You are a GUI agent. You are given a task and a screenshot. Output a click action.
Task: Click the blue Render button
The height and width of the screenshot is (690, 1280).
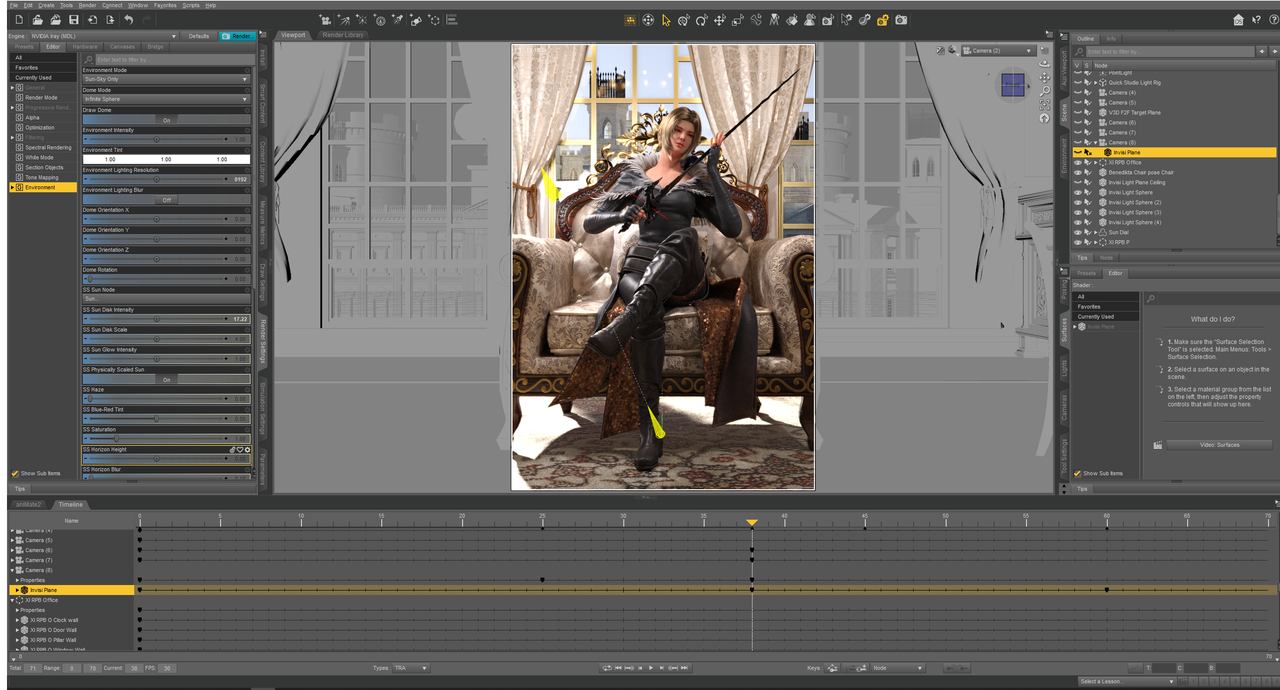238,36
